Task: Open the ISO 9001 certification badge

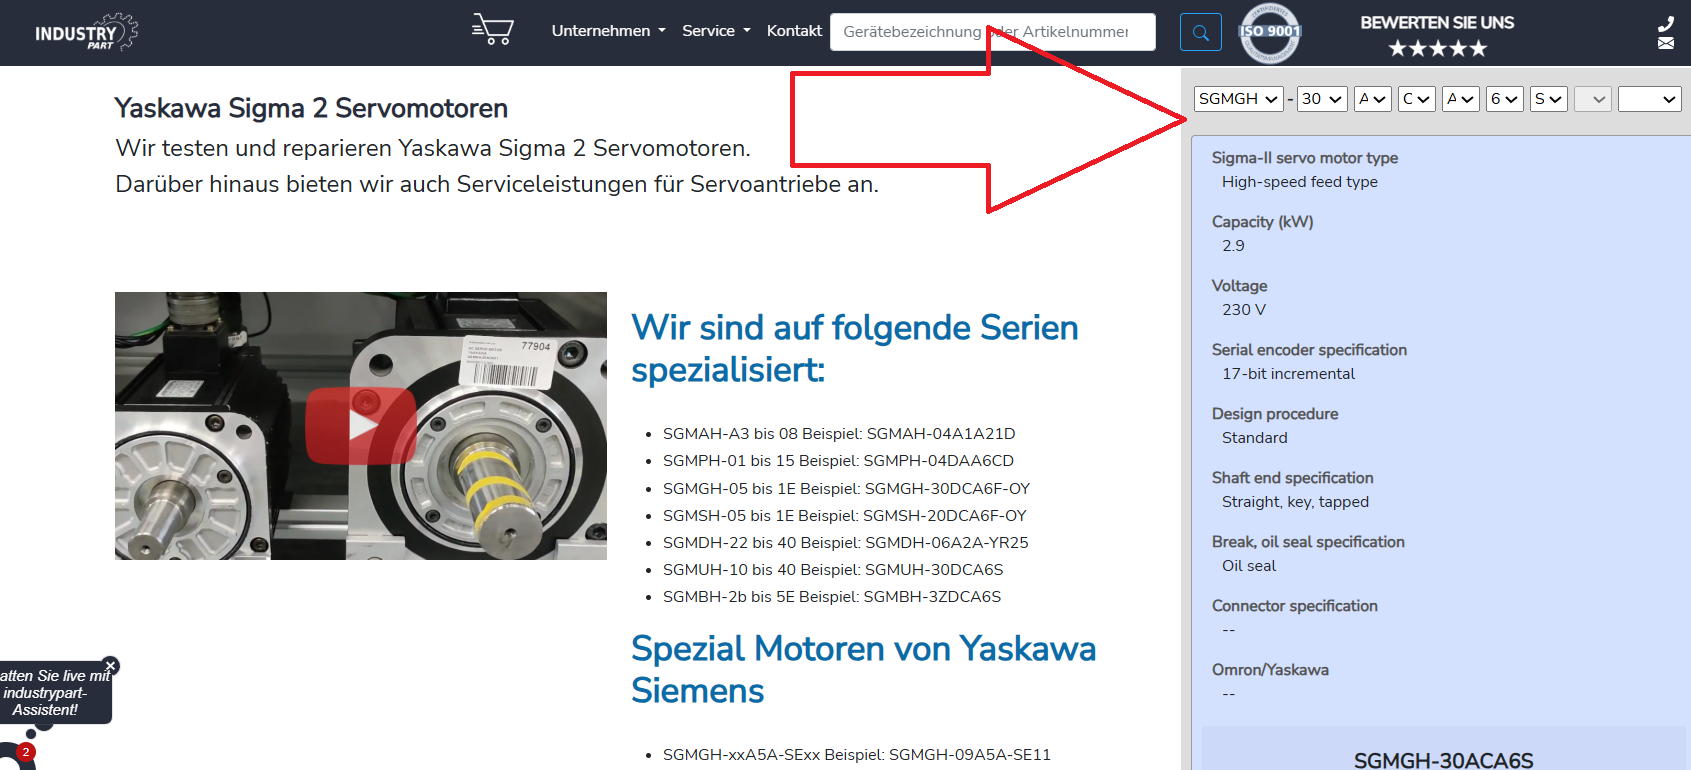Action: [x=1270, y=32]
